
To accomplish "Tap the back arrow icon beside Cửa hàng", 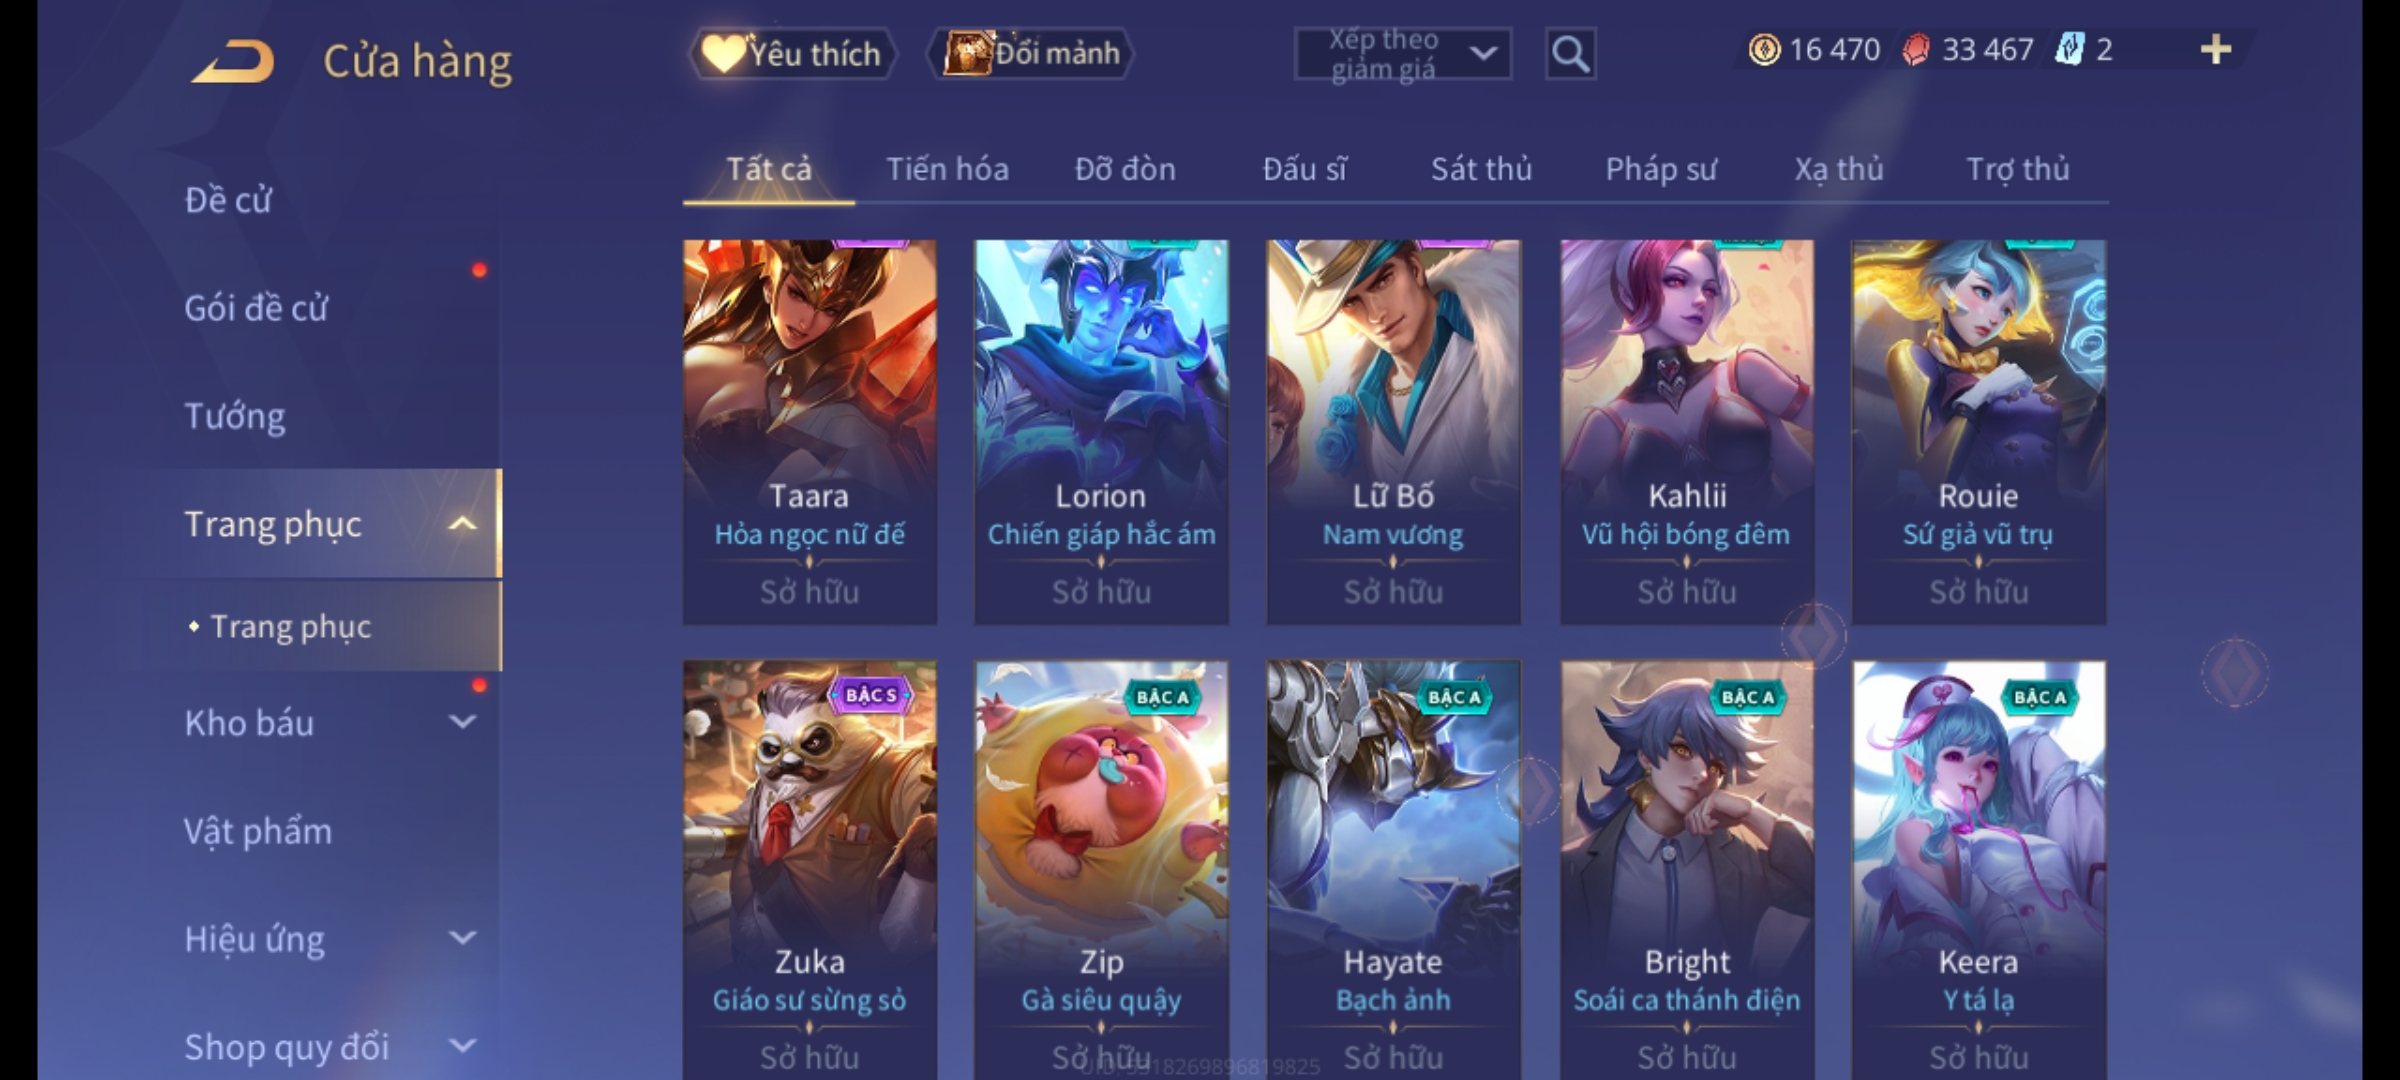I will (234, 62).
